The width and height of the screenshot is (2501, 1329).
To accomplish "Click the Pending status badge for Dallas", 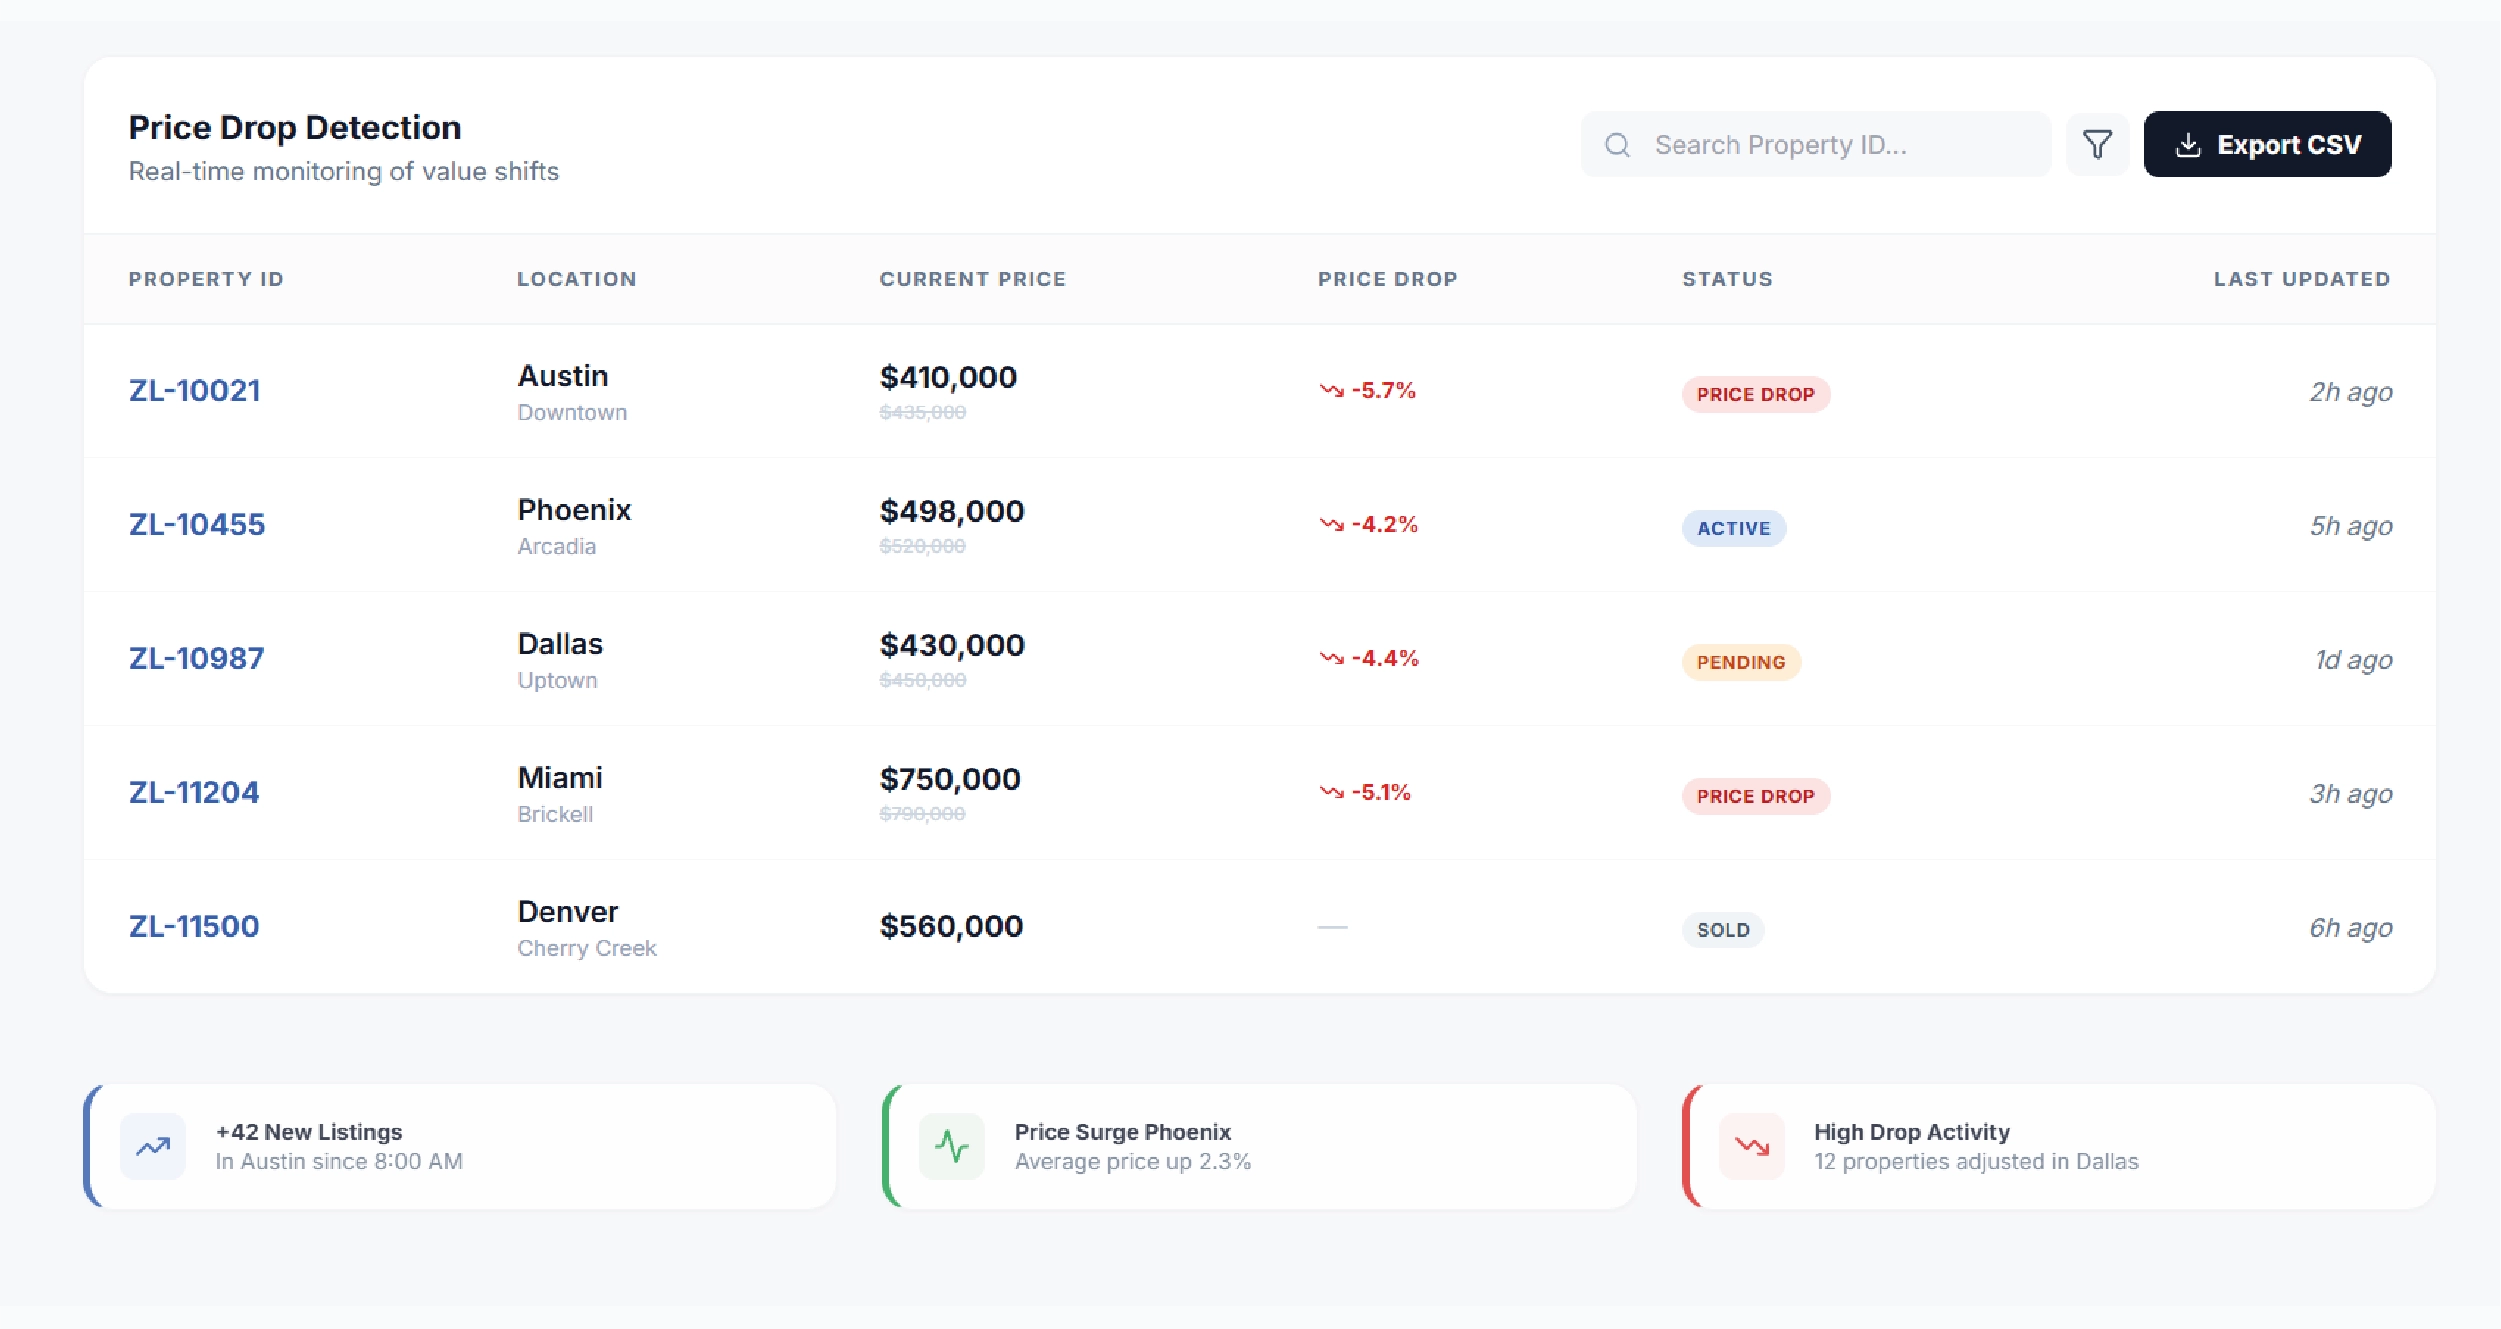I will 1740,662.
